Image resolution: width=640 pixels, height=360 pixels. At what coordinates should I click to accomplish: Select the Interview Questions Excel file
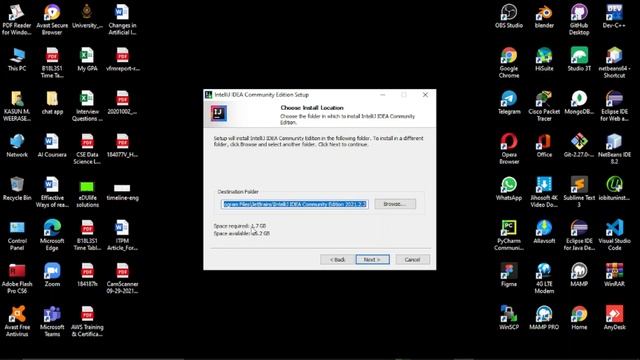87,106
